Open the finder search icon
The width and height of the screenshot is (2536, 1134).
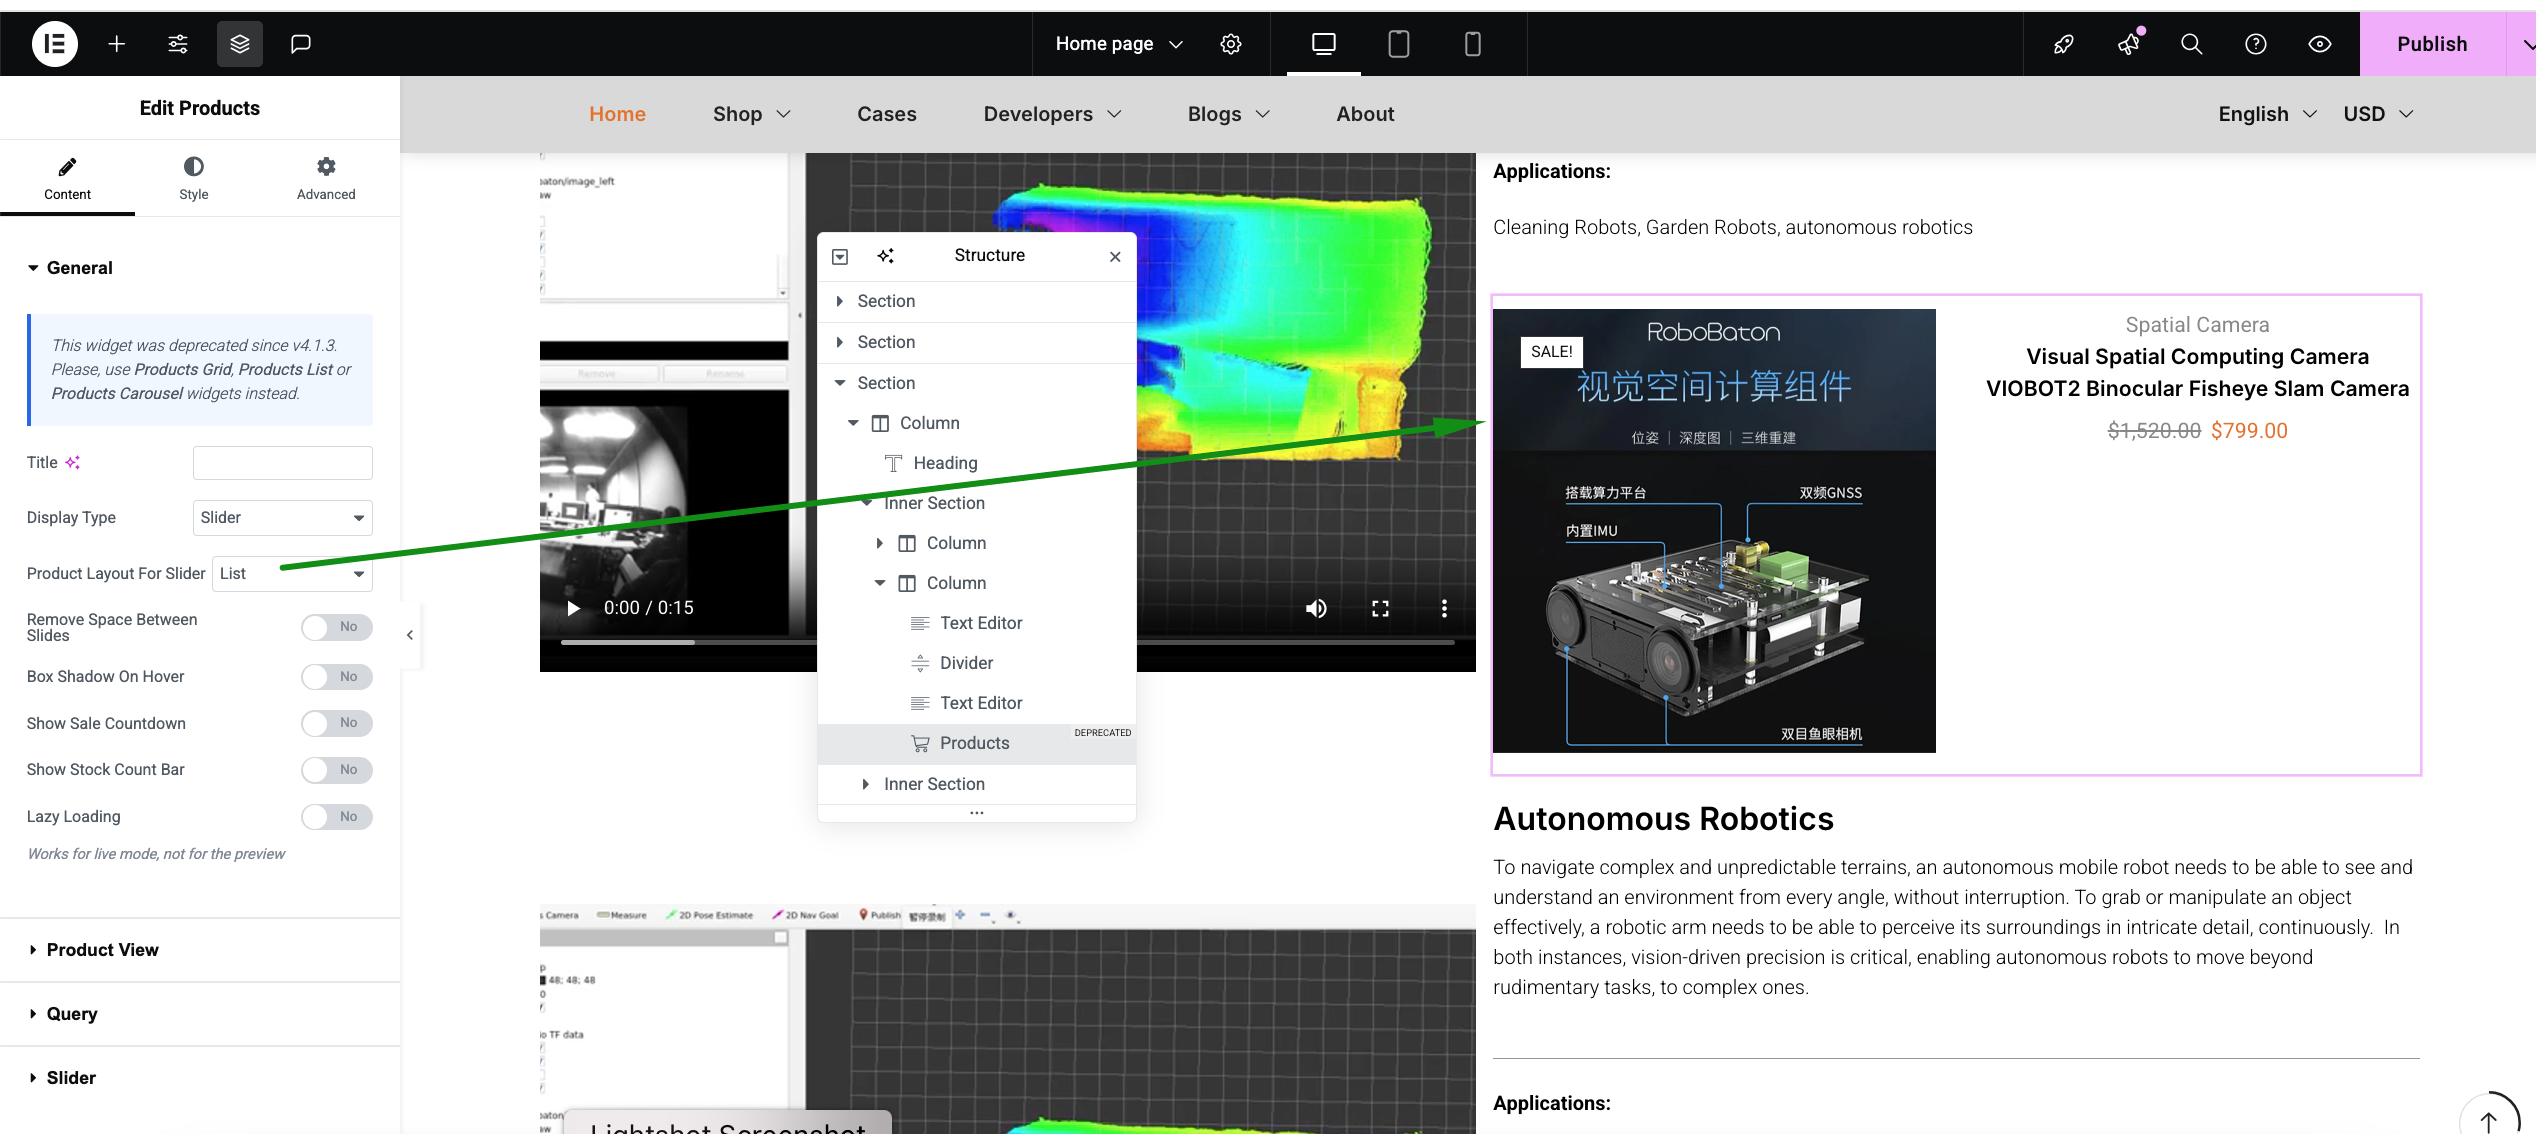2192,44
